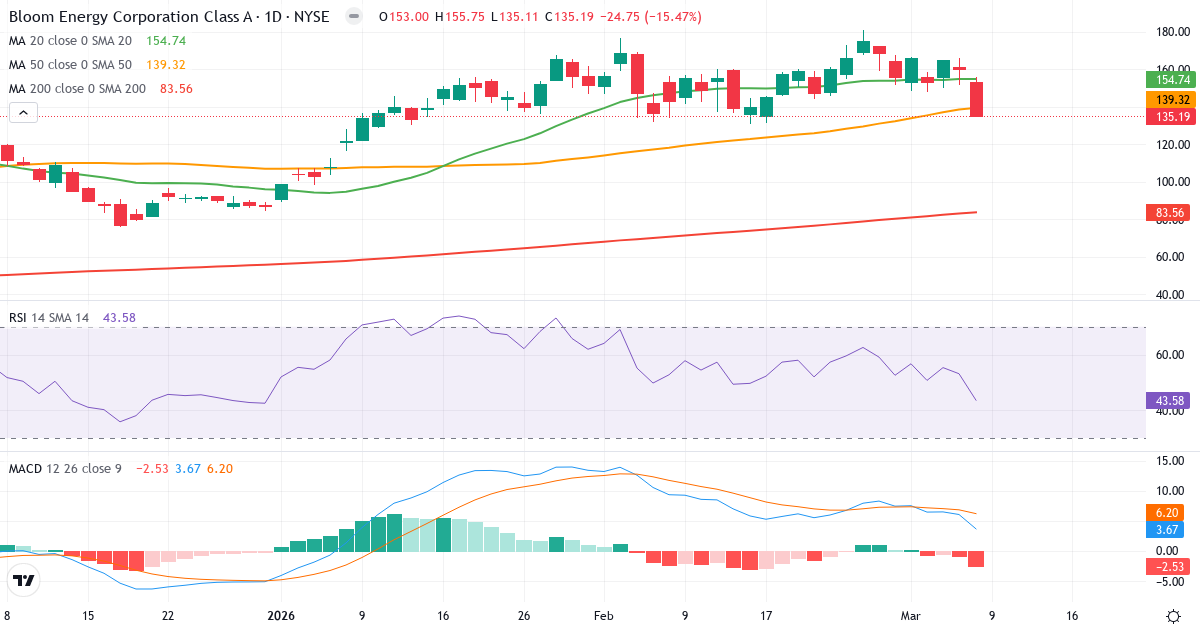Click the red 83.56 price axis label

(1168, 212)
